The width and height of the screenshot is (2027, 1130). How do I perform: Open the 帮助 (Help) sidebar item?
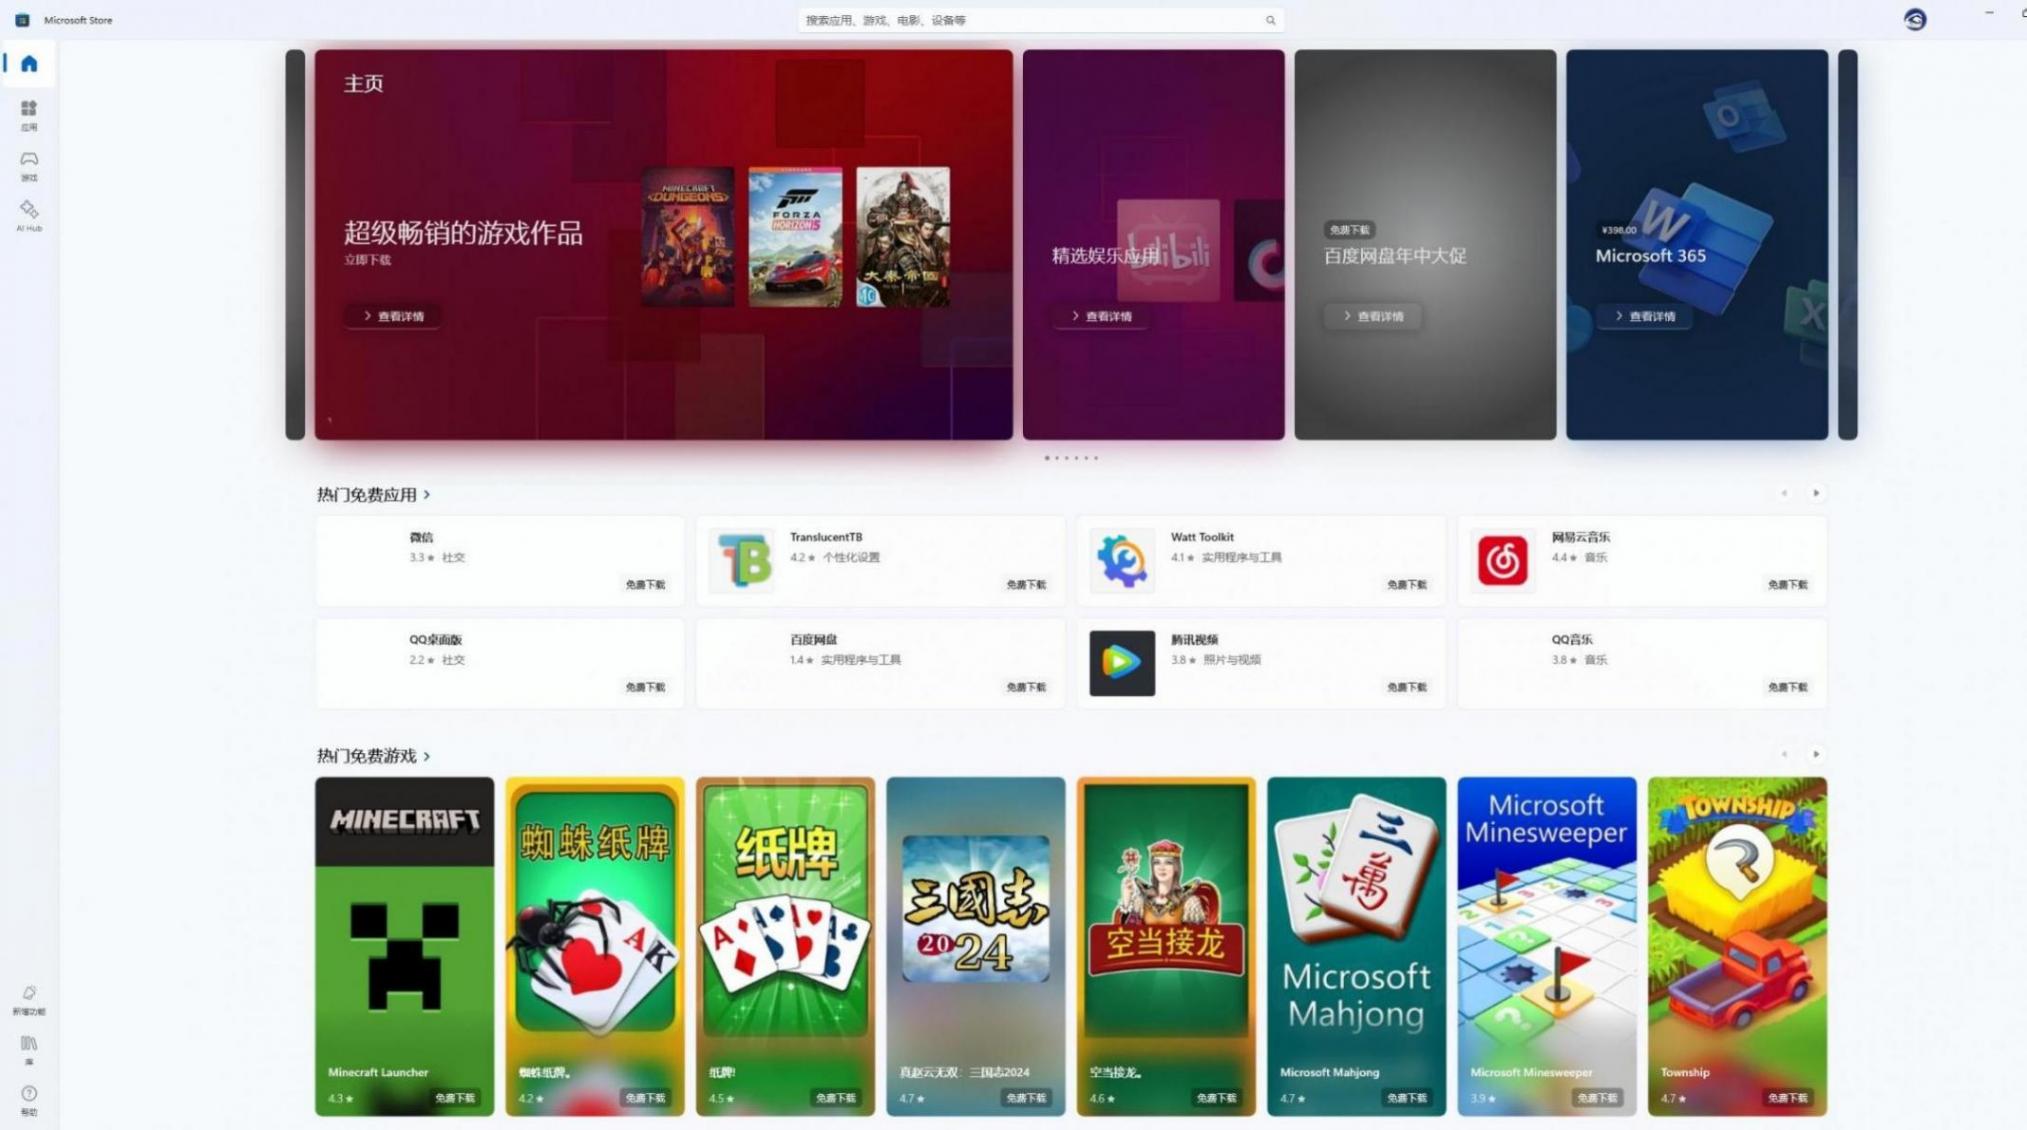[29, 1100]
